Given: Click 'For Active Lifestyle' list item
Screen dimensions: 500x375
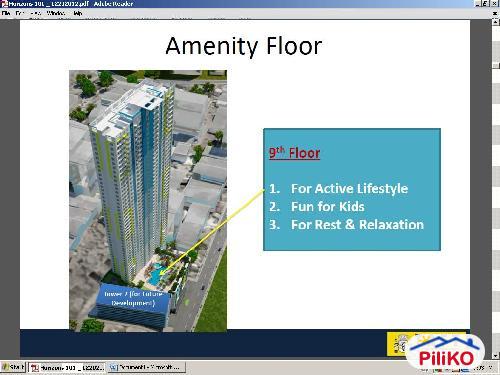Looking at the screenshot, I should 349,189.
